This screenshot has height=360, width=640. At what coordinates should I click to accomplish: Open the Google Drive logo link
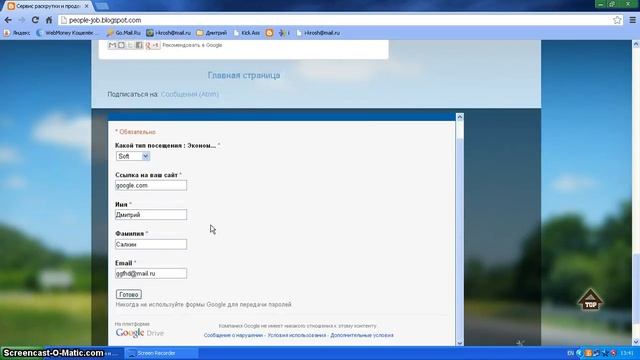pyautogui.click(x=140, y=333)
